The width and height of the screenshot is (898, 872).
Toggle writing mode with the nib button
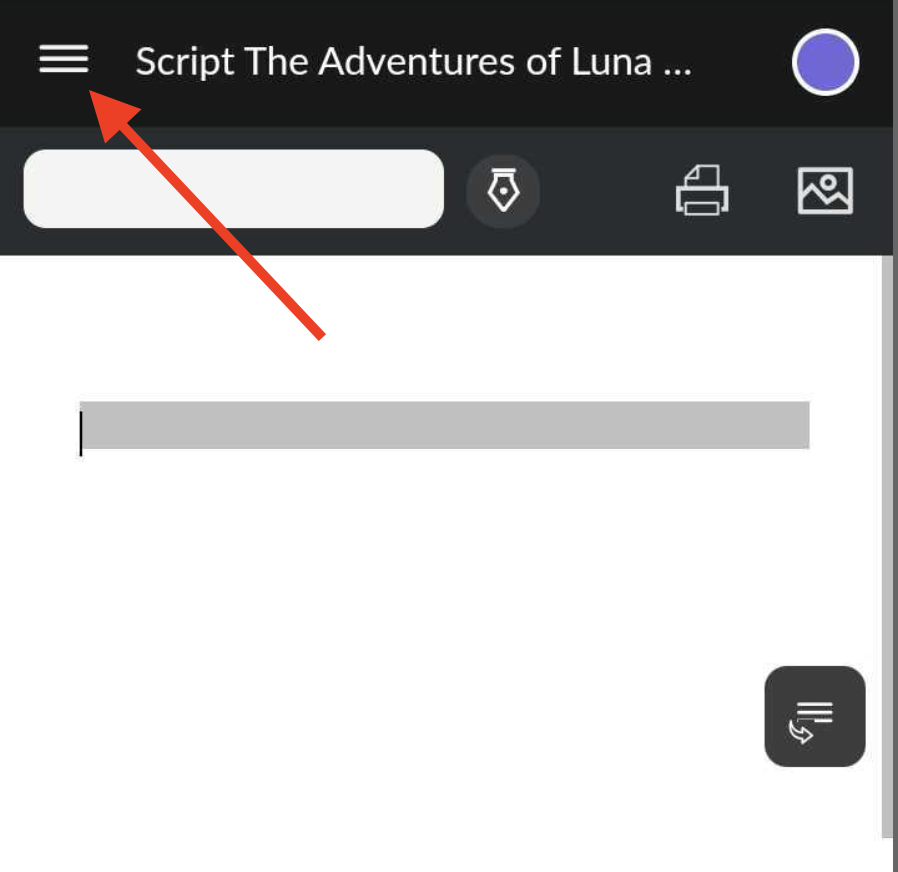(503, 191)
